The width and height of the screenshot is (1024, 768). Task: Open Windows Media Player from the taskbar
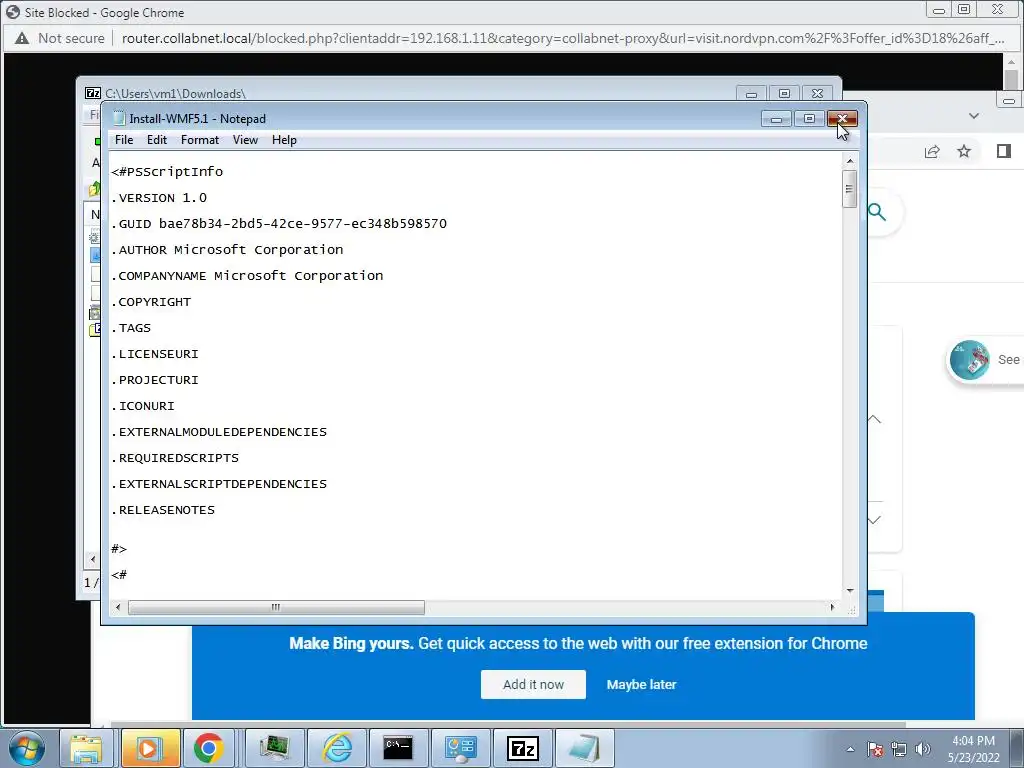[x=148, y=748]
